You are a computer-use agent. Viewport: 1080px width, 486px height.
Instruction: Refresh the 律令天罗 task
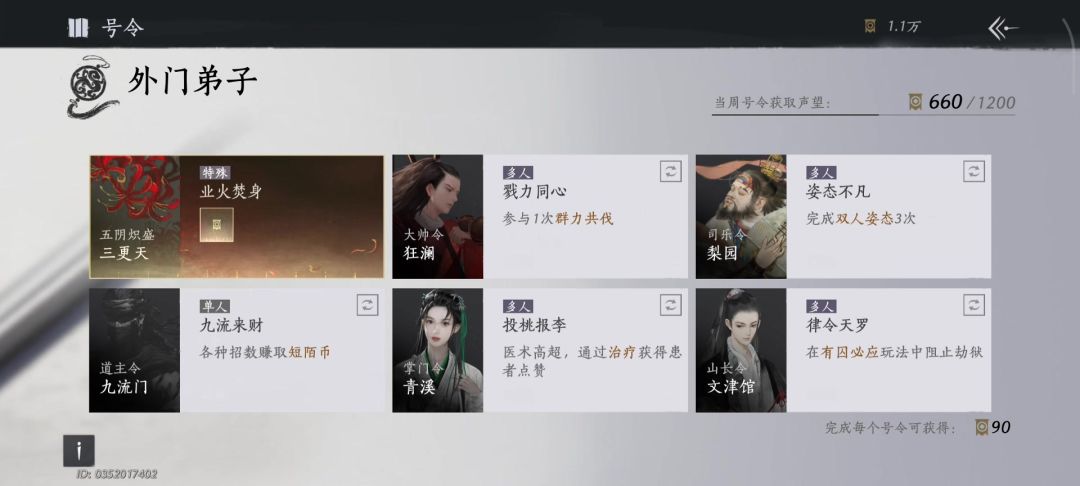(x=973, y=305)
